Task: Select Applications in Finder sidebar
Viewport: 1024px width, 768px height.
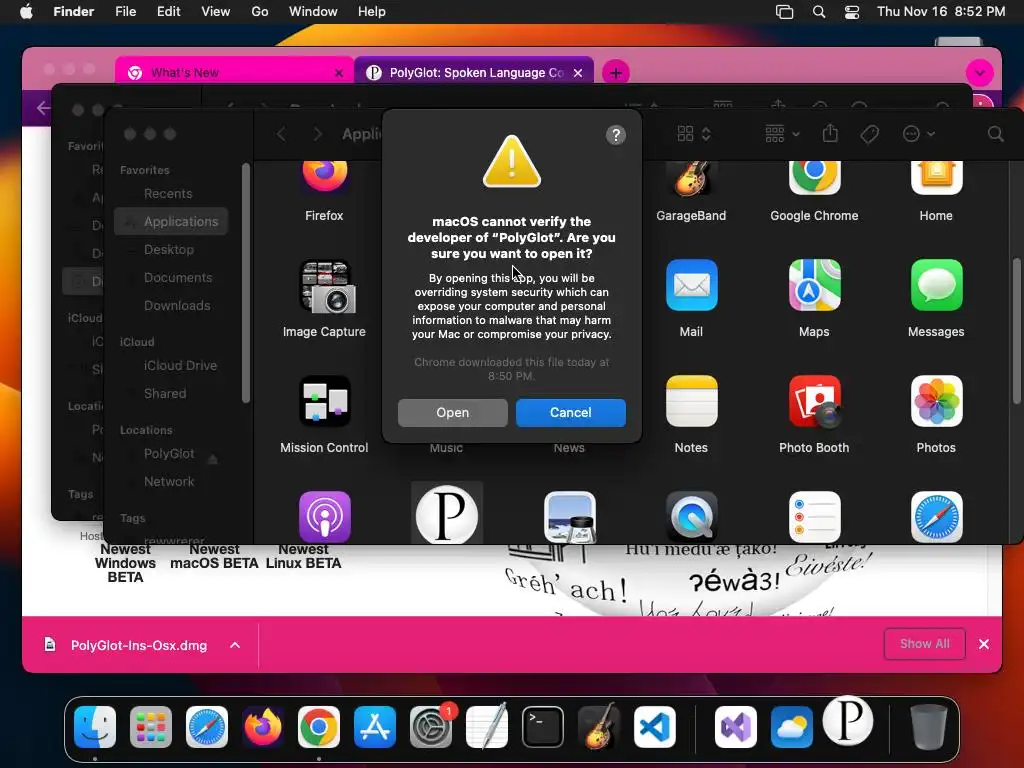Action: click(171, 221)
